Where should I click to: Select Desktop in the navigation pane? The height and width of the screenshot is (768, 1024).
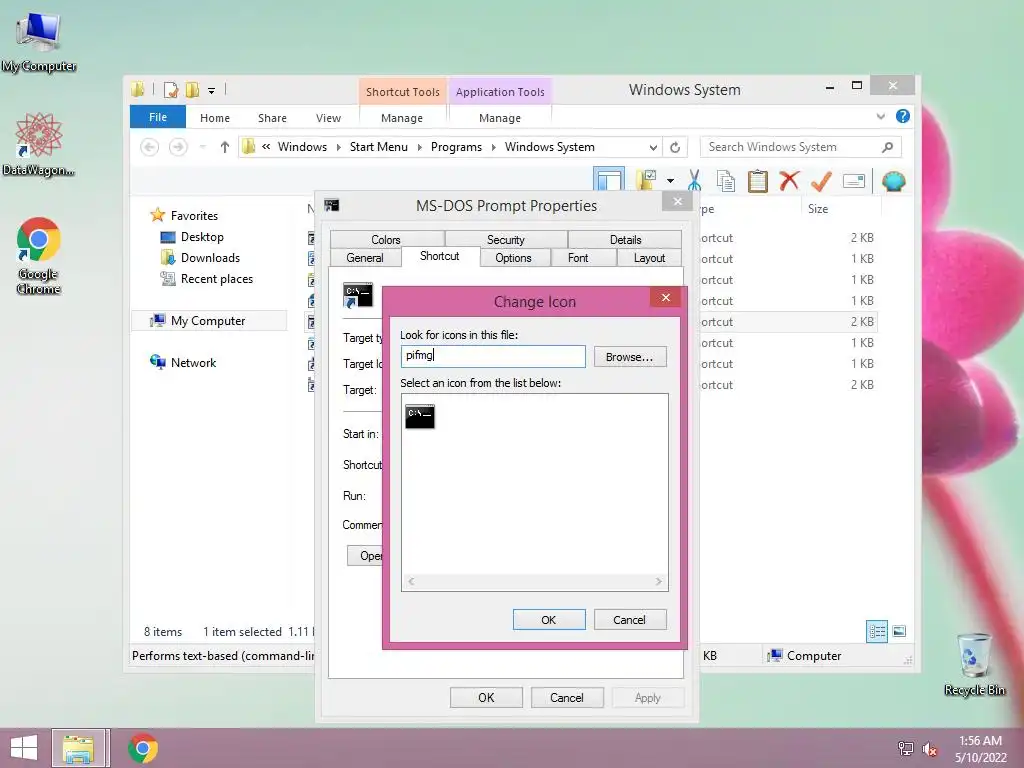click(x=202, y=236)
